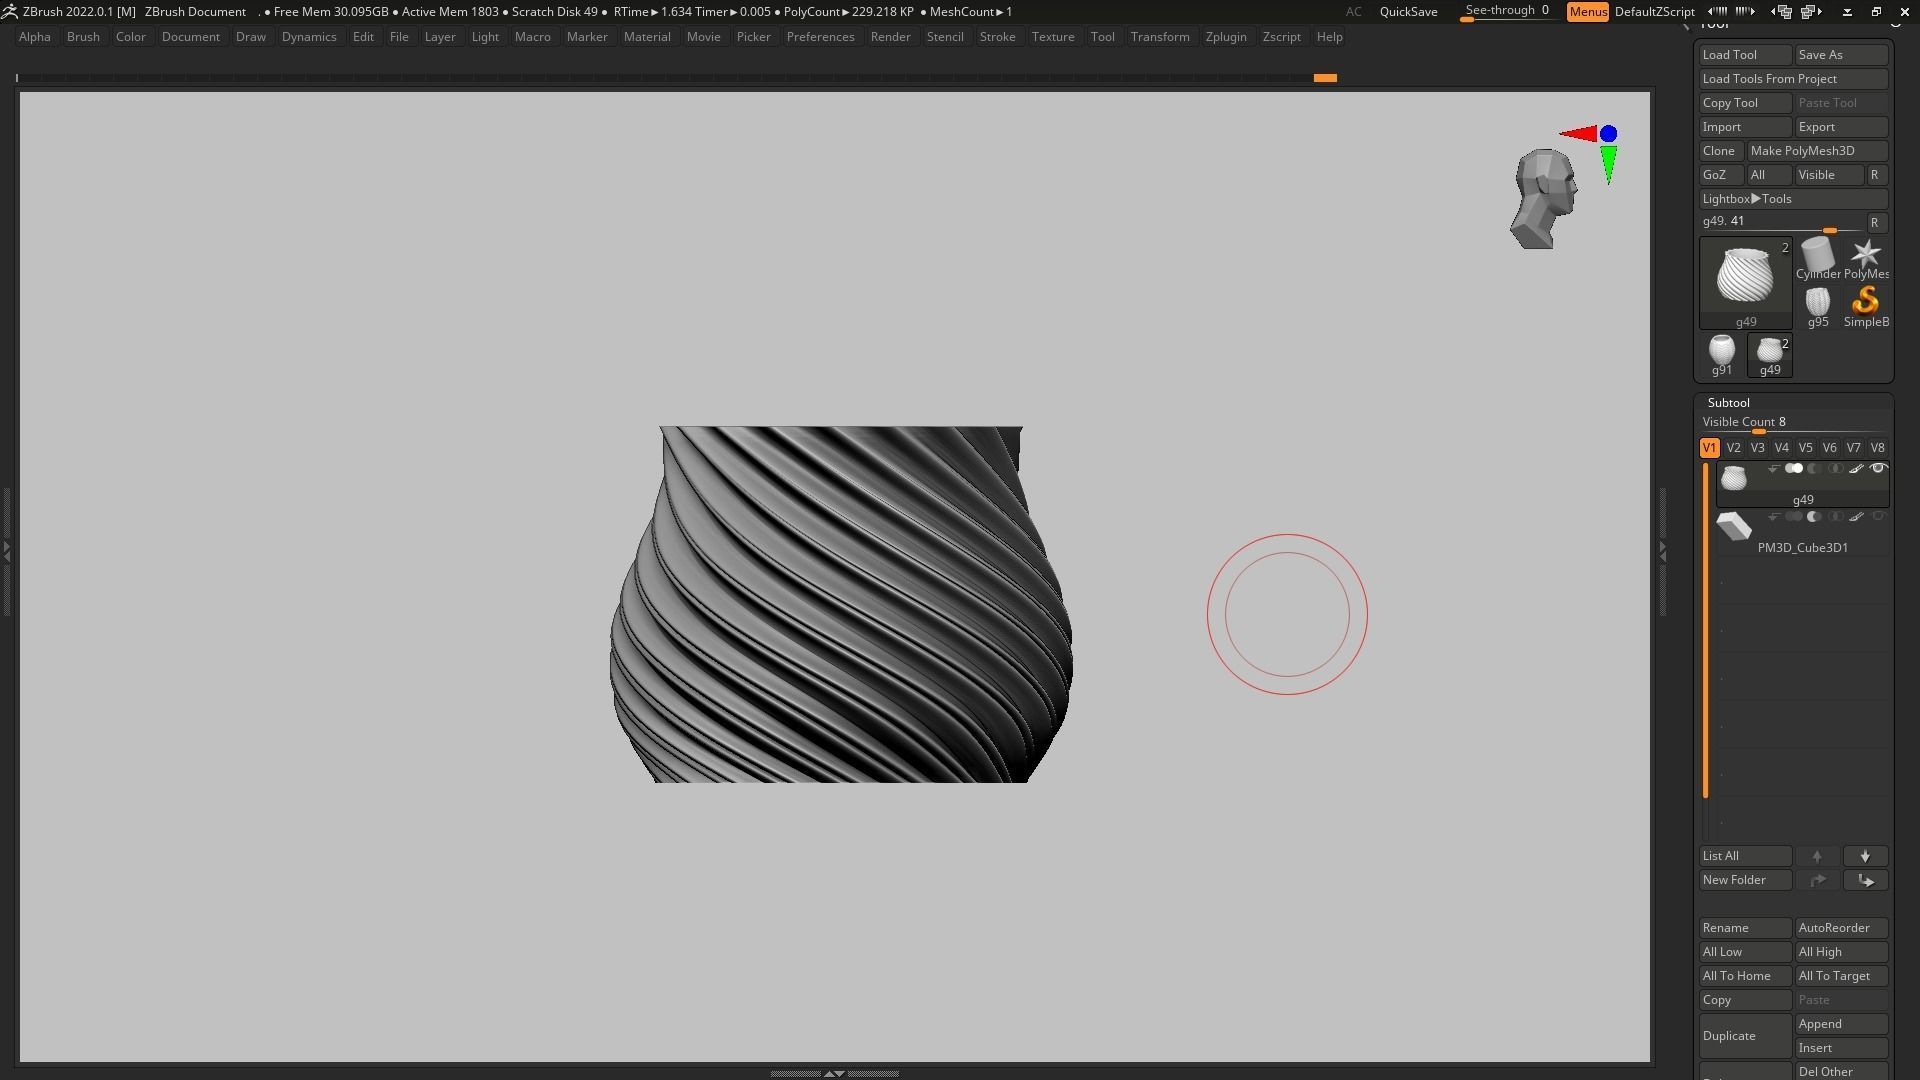
Task: Open Lightbox Tools browser
Action: pos(1747,199)
